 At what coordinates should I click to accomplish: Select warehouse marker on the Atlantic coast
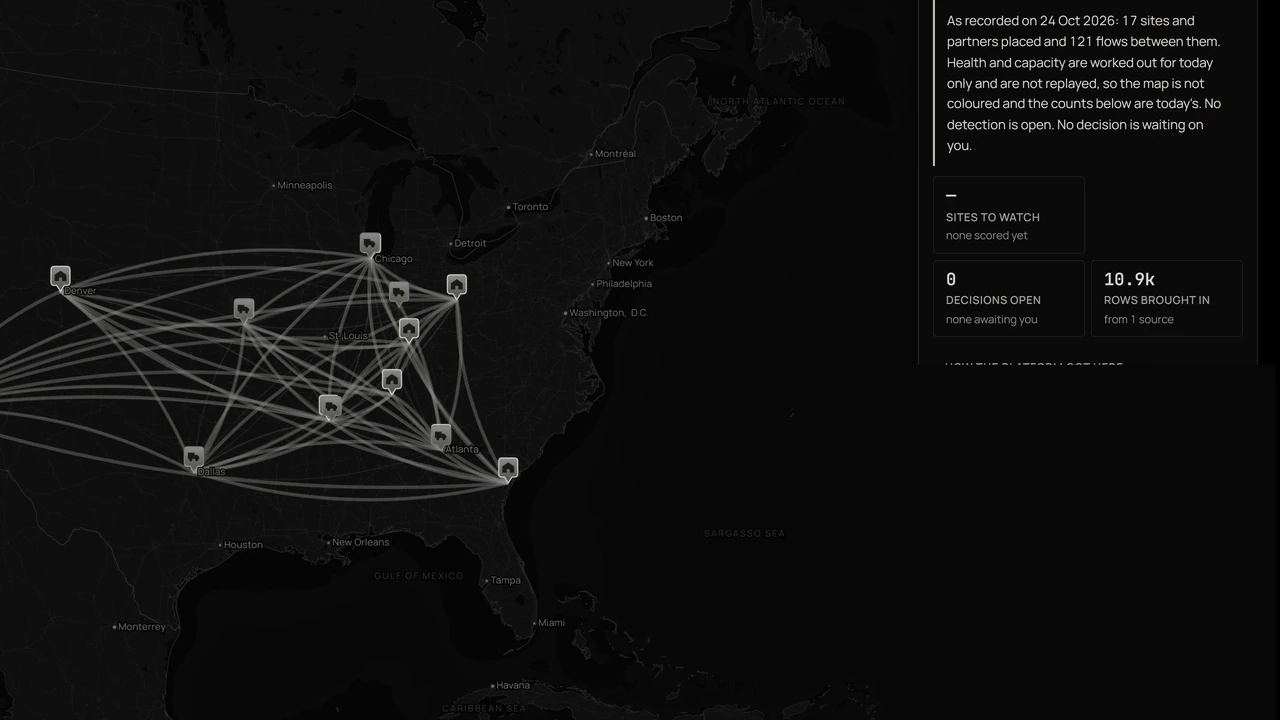(508, 468)
